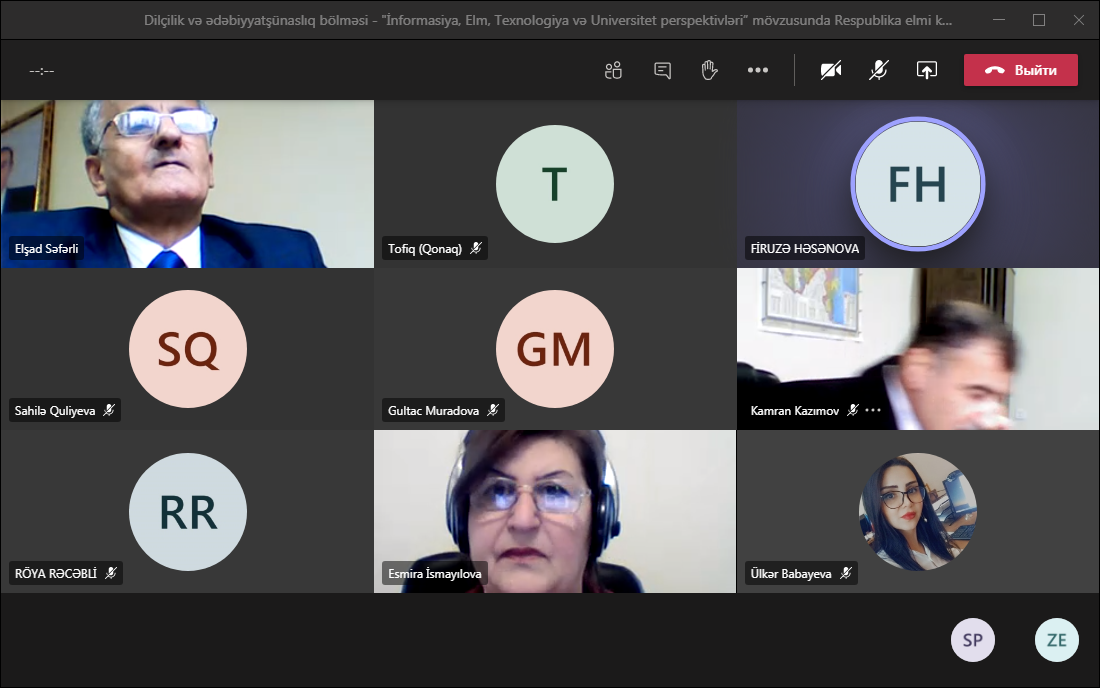The width and height of the screenshot is (1100, 688).
Task: Click the SQ avatar of Sahilə Quliyeva
Action: tap(188, 349)
